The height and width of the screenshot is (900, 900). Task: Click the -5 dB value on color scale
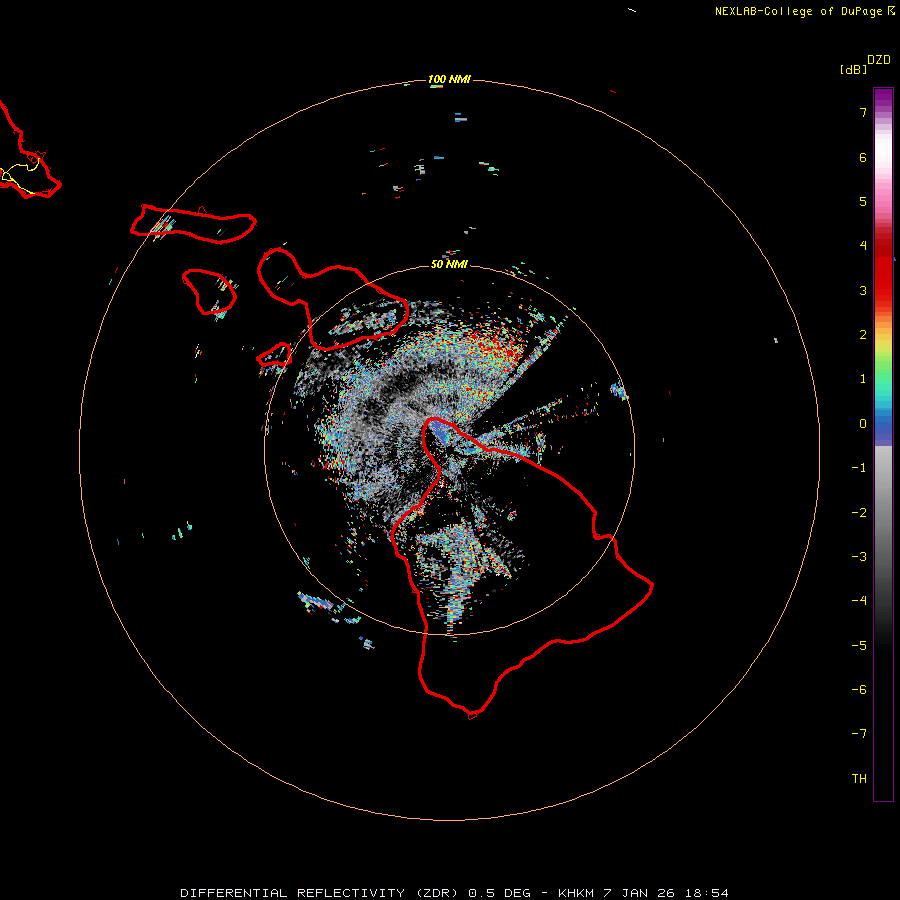coord(859,646)
